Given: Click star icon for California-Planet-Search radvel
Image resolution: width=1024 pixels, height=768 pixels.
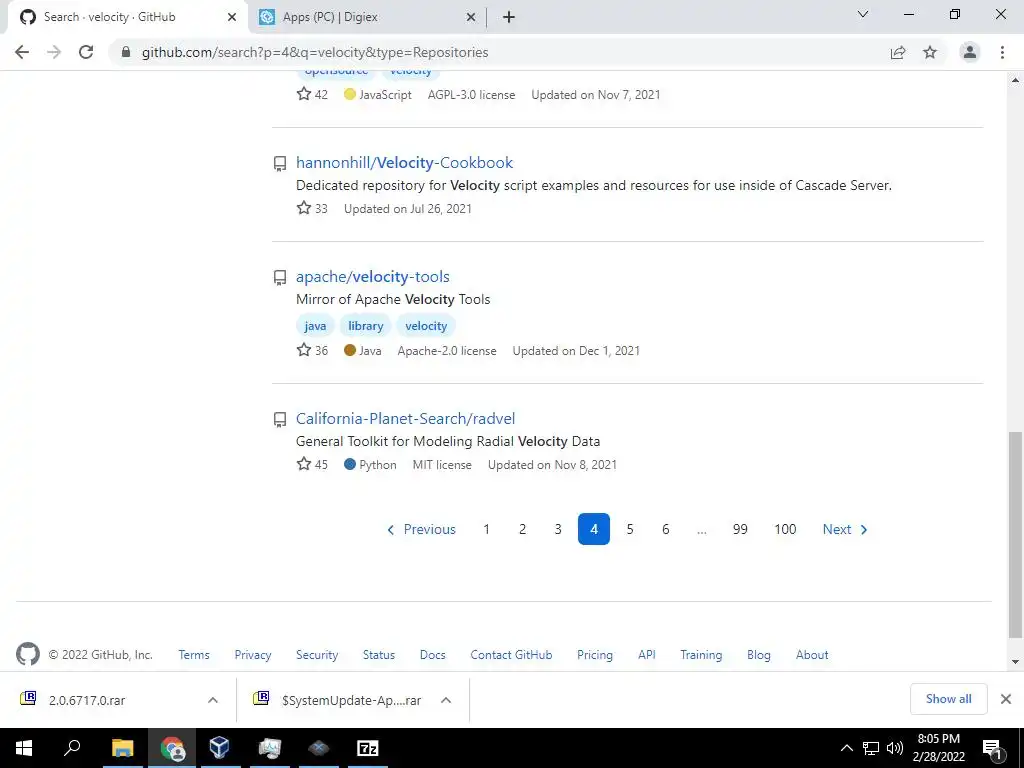Looking at the screenshot, I should coord(304,464).
